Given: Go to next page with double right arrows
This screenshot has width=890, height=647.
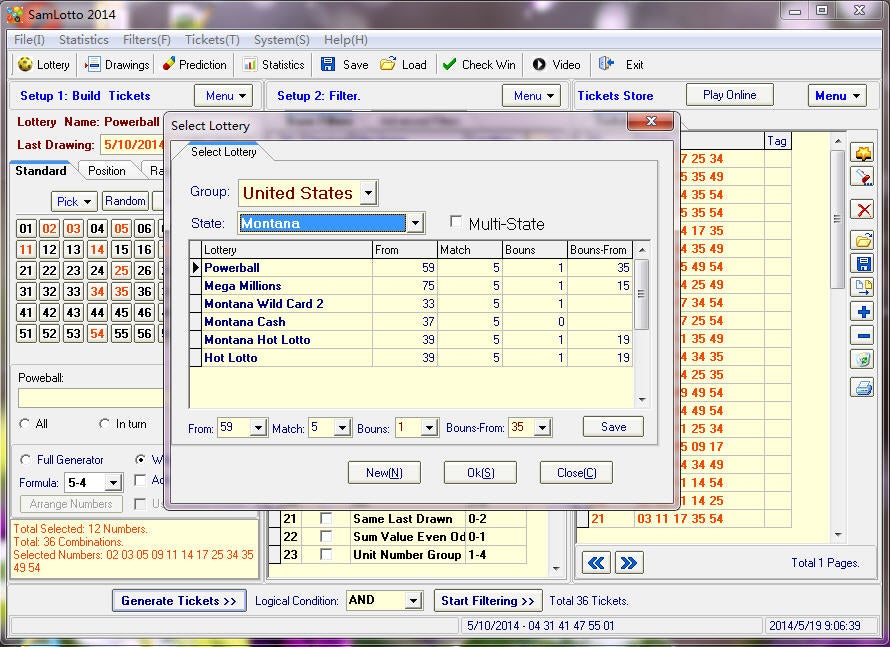Looking at the screenshot, I should [629, 563].
